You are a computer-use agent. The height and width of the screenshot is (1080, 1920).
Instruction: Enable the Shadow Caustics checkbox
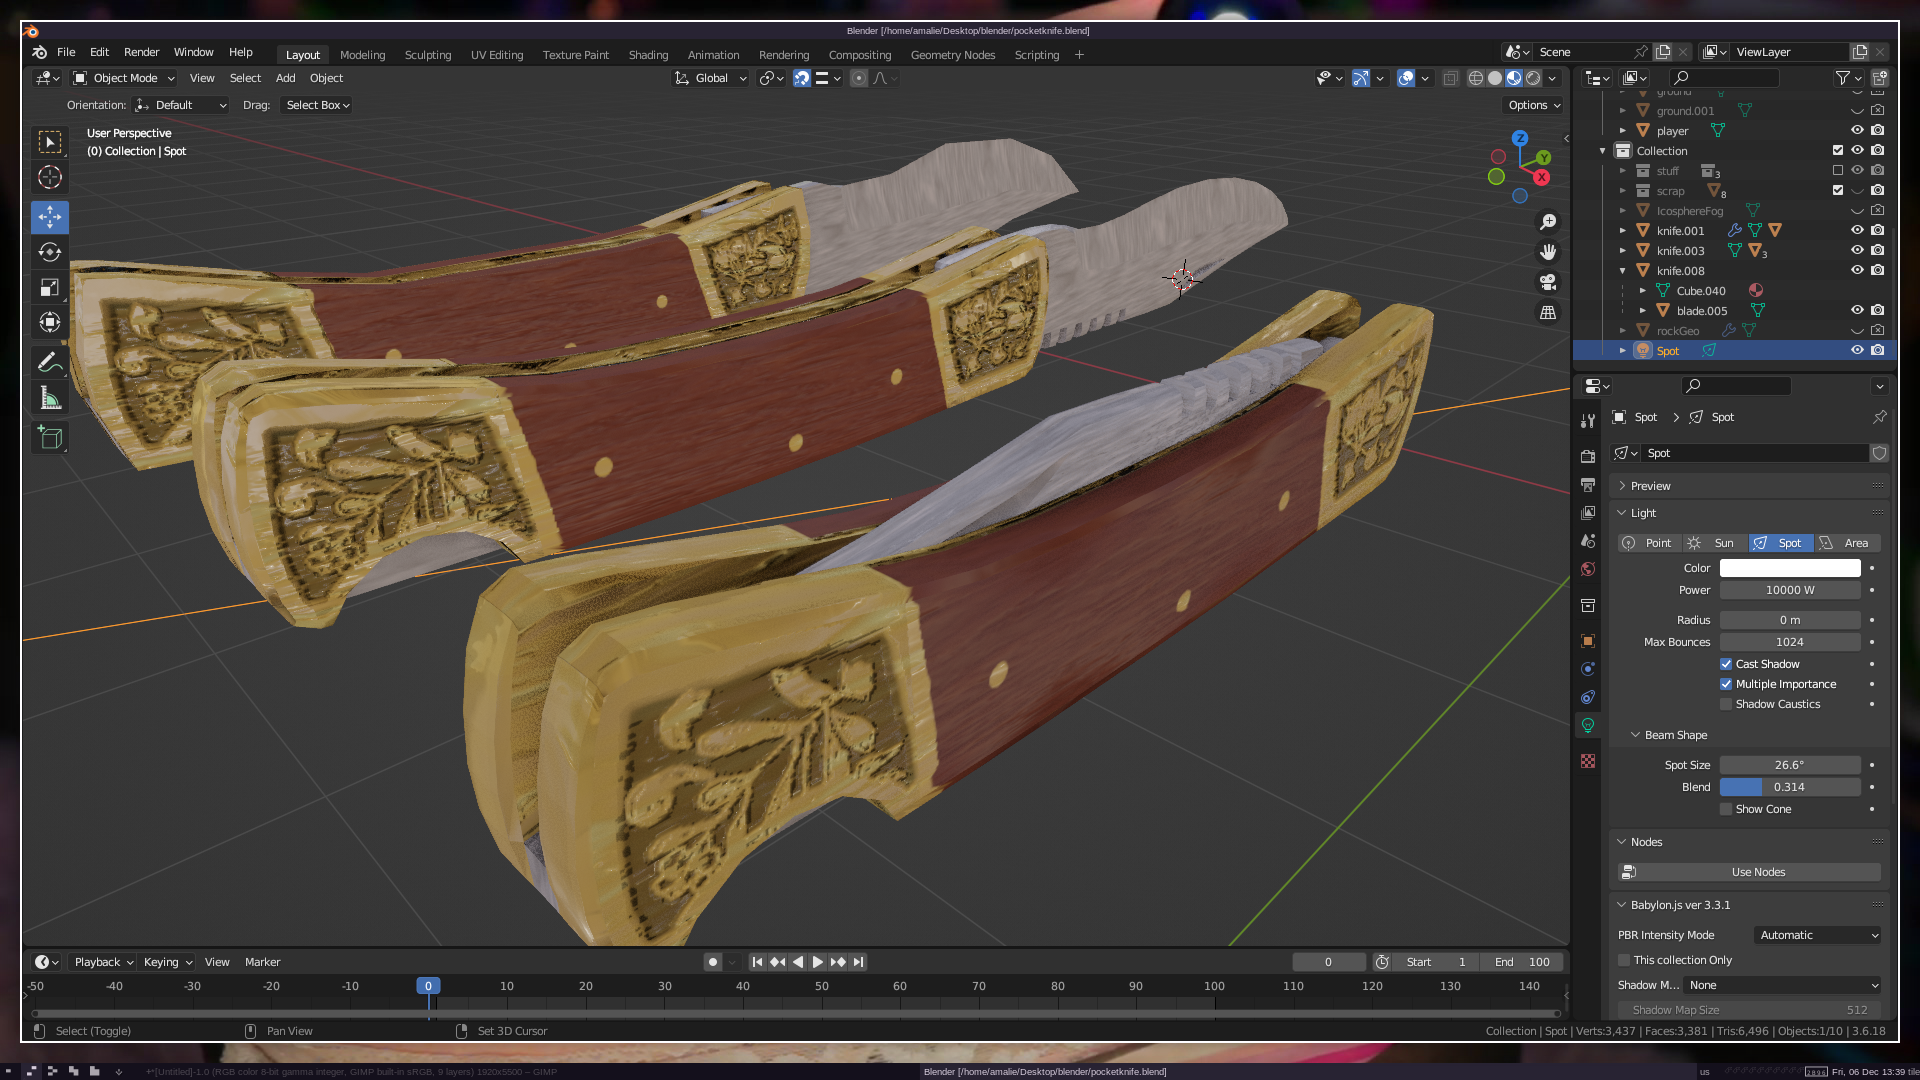click(1726, 704)
